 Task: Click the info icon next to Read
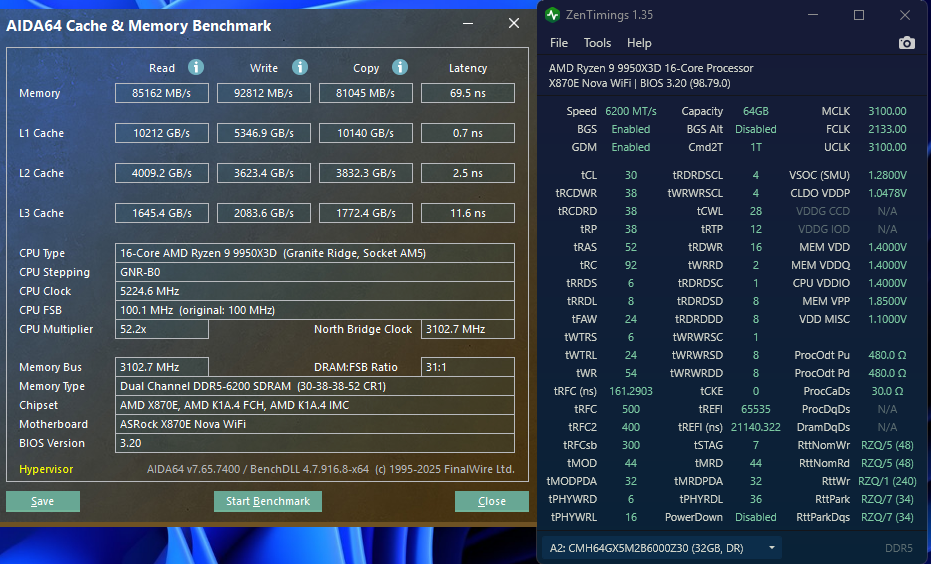pos(196,67)
